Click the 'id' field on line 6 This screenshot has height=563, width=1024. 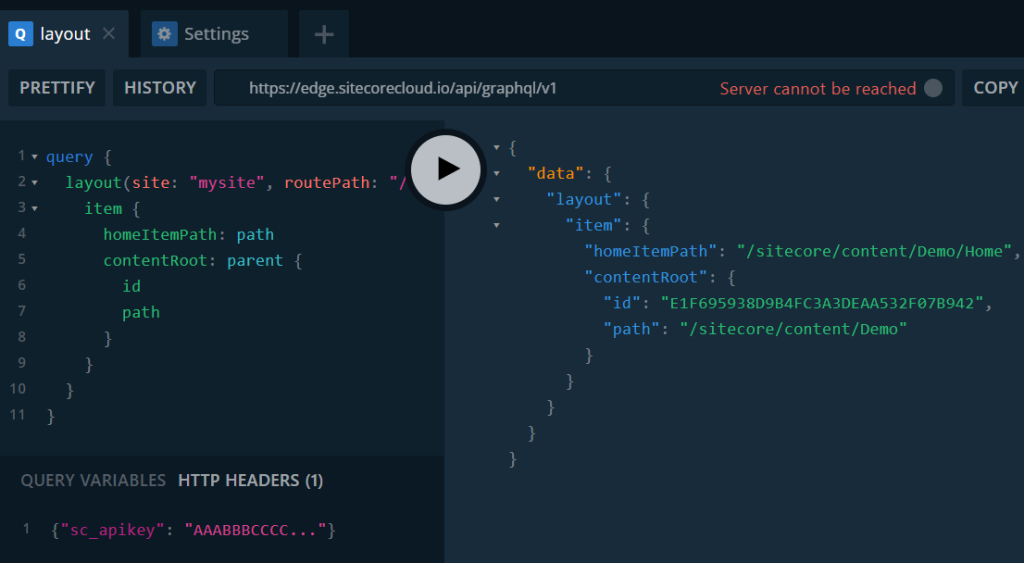coord(131,286)
